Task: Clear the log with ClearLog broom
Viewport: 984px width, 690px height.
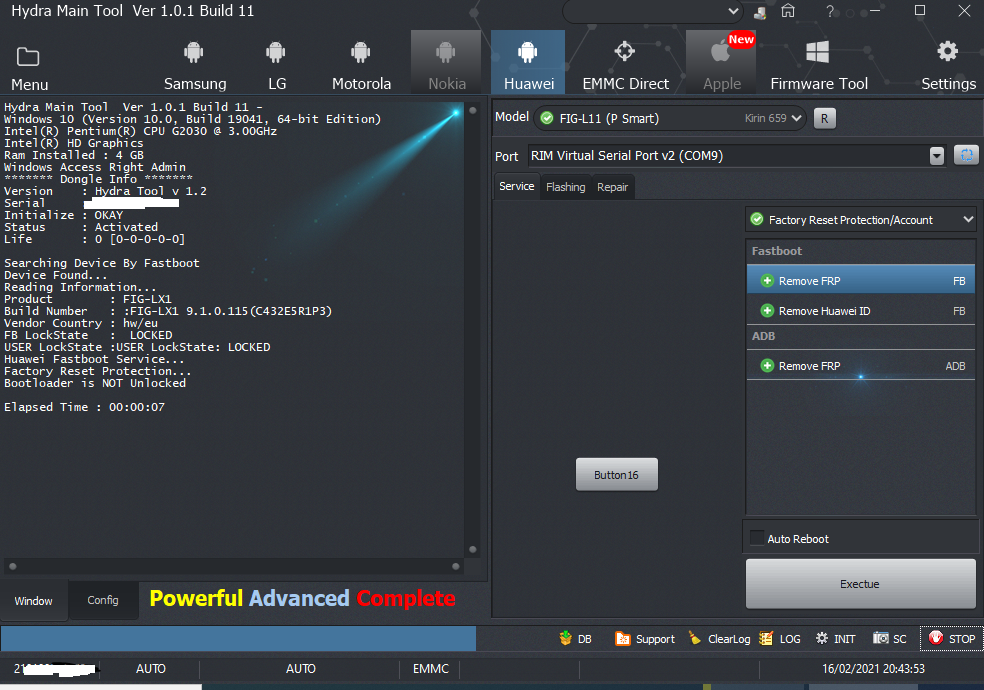Action: click(x=695, y=639)
